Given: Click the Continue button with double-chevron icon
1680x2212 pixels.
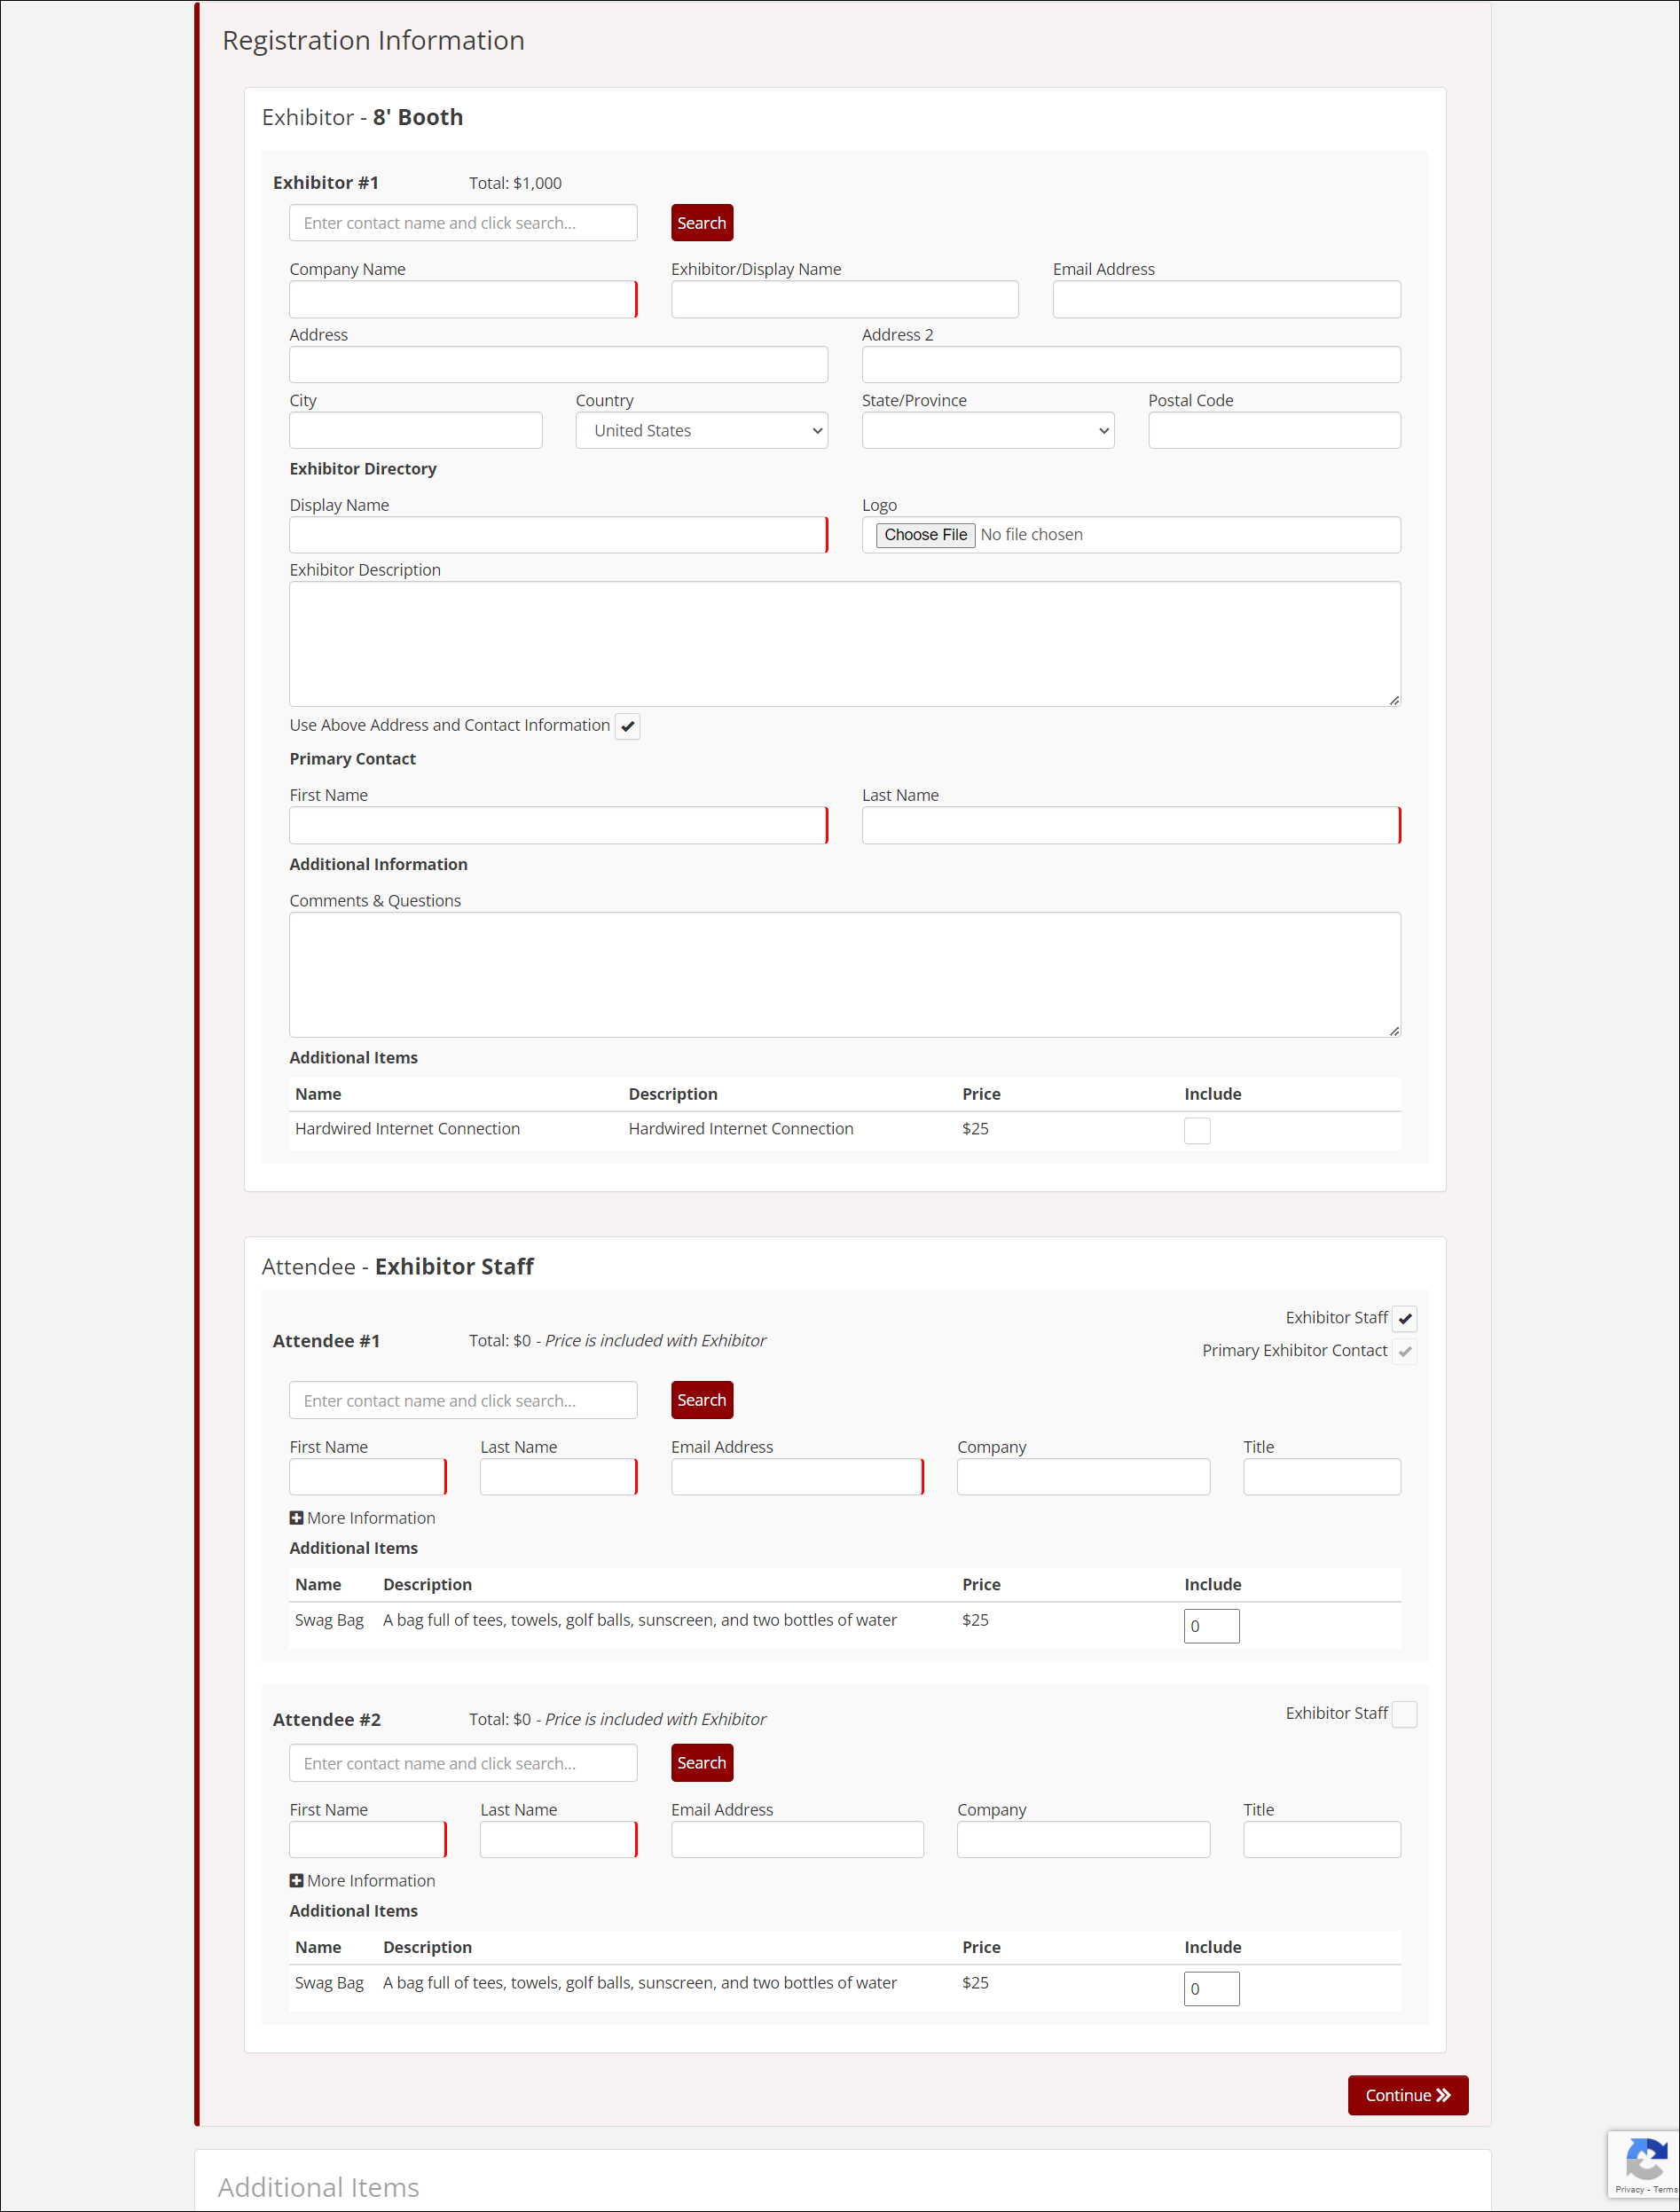Looking at the screenshot, I should click(x=1407, y=2095).
